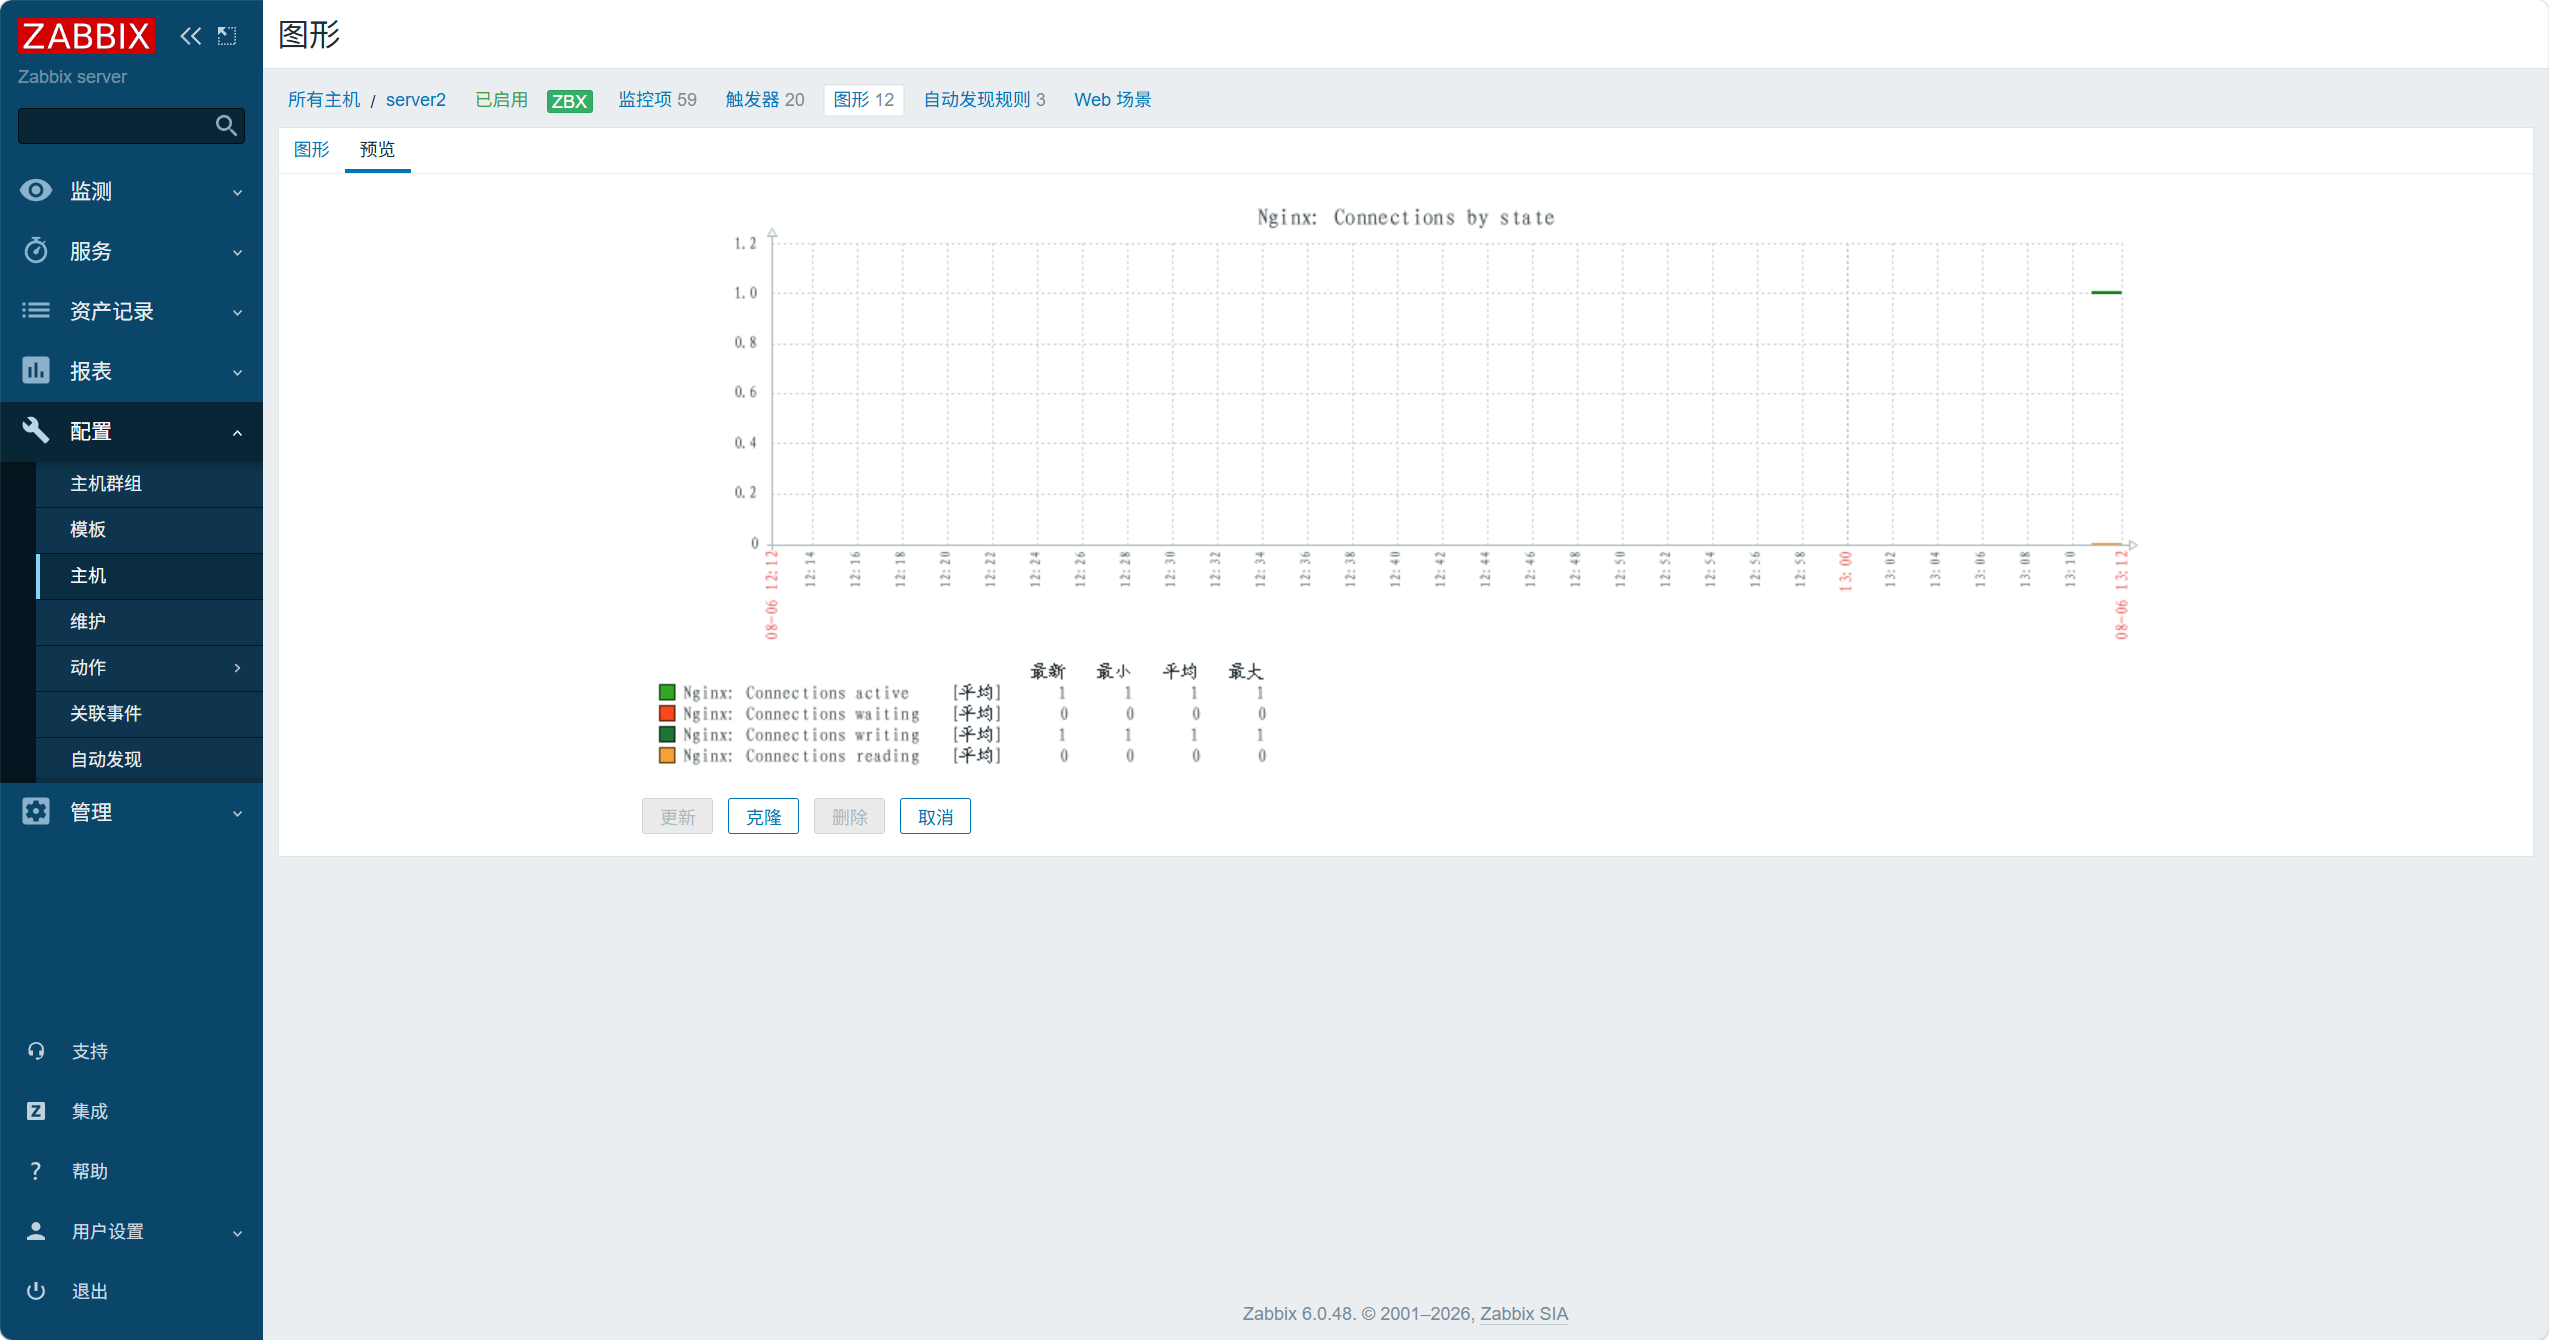This screenshot has height=1340, width=2549.
Task: Click red swatch for Connections waiting
Action: [x=667, y=713]
